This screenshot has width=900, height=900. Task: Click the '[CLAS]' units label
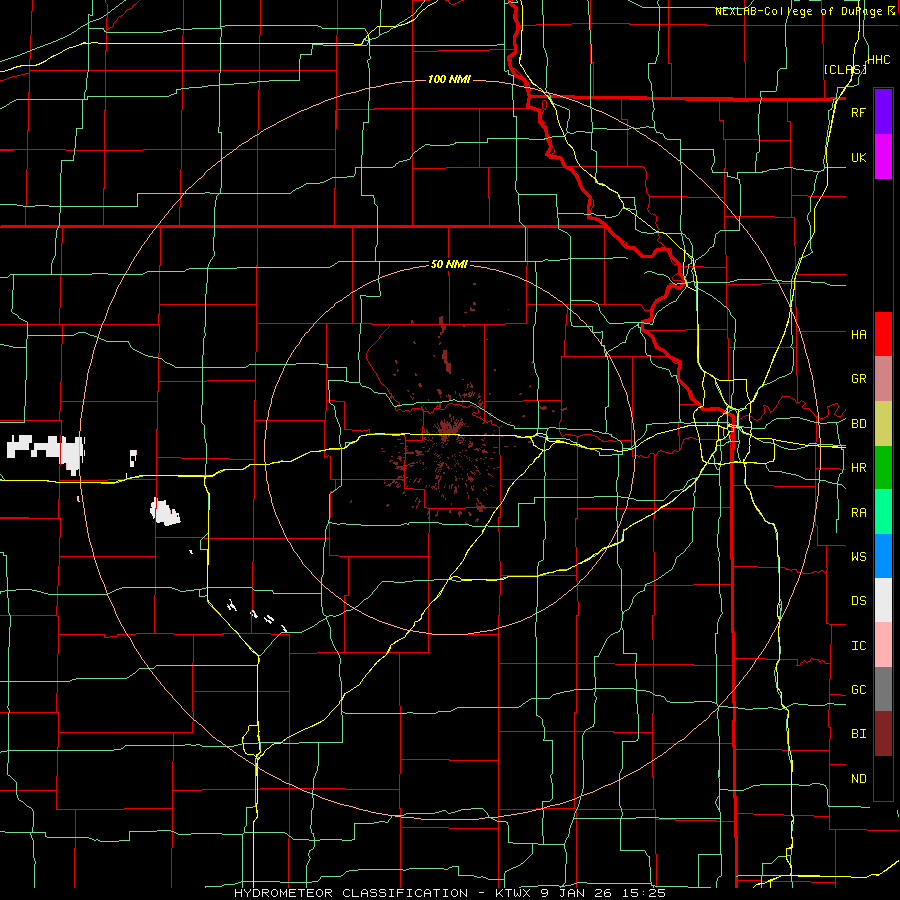pos(845,69)
